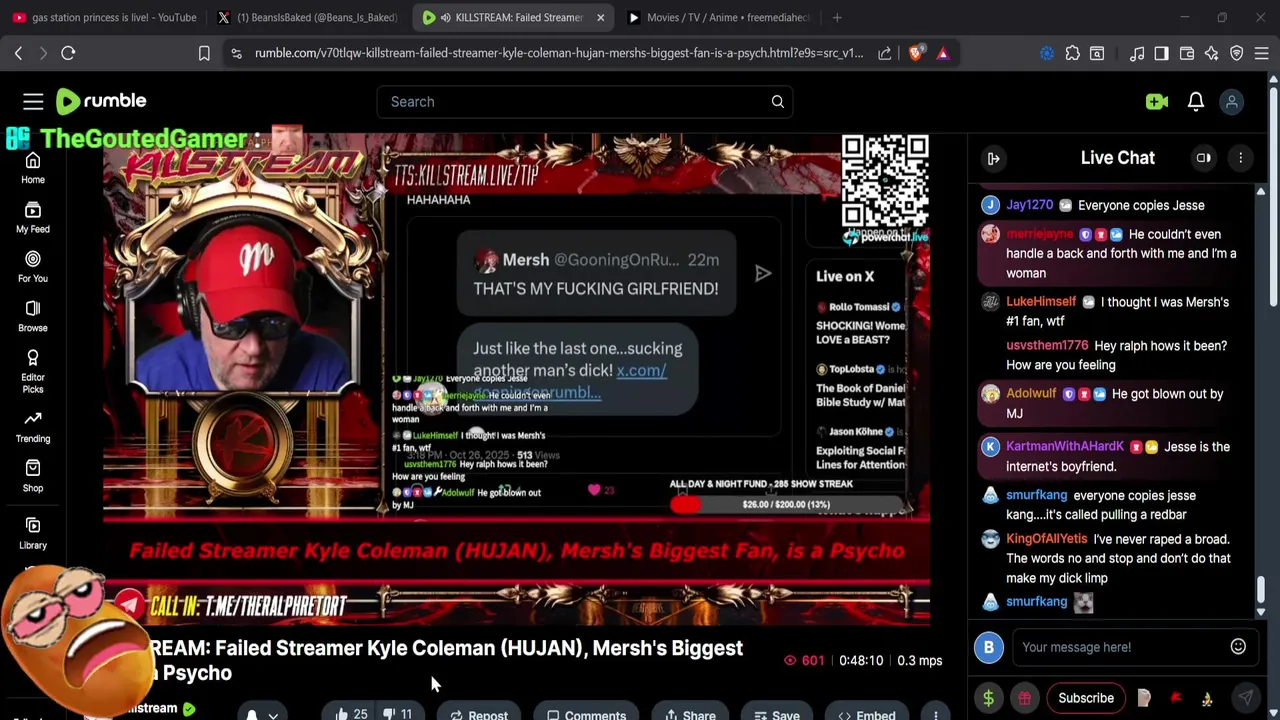Image resolution: width=1280 pixels, height=720 pixels.
Task: Bookmark this page
Action: [x=204, y=53]
